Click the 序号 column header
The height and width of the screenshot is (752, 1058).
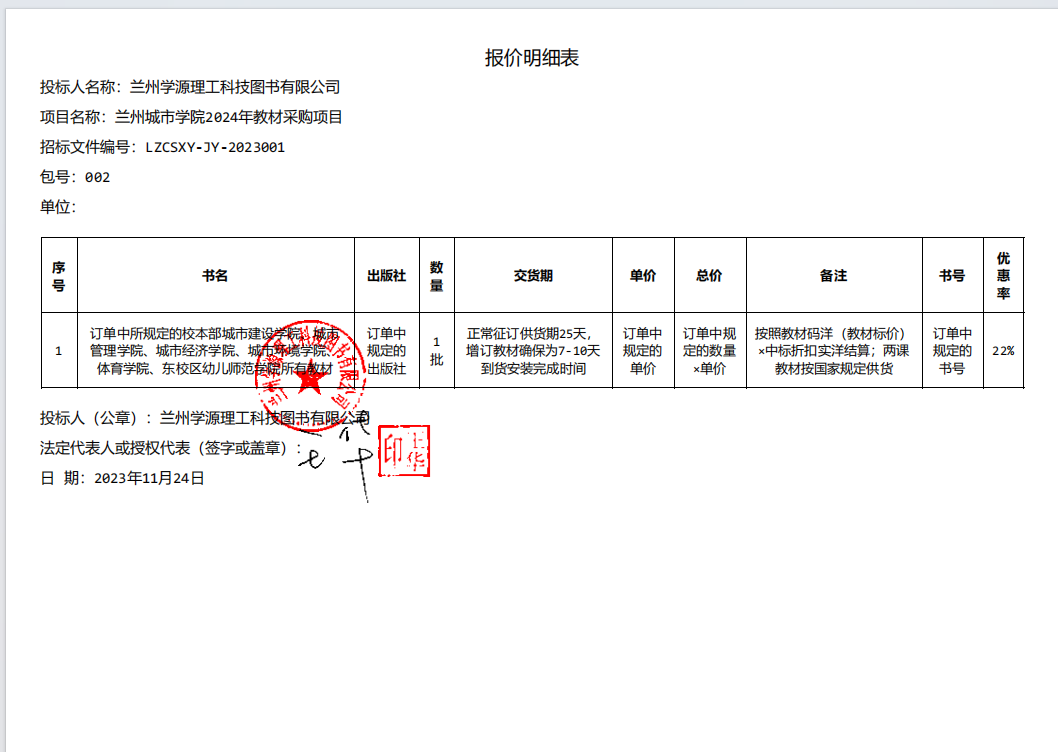tap(59, 275)
